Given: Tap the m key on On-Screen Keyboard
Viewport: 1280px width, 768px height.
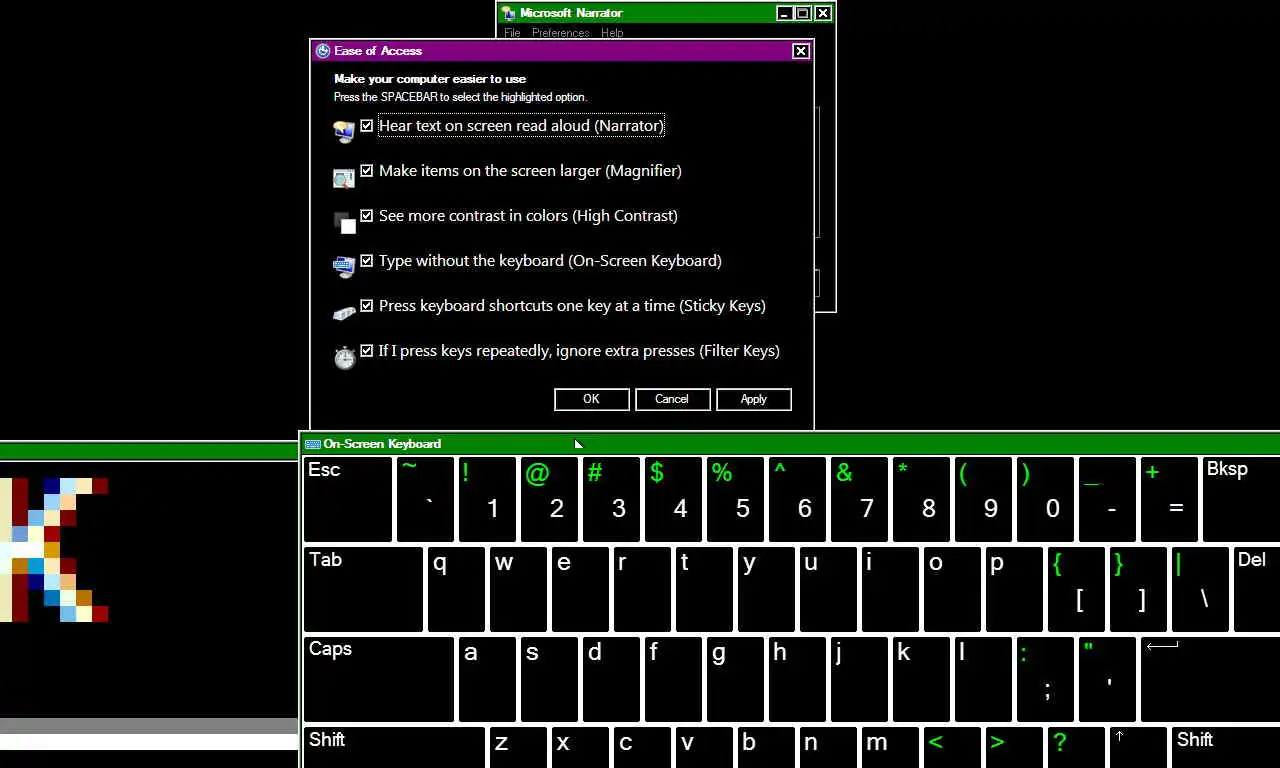Looking at the screenshot, I should (x=890, y=748).
